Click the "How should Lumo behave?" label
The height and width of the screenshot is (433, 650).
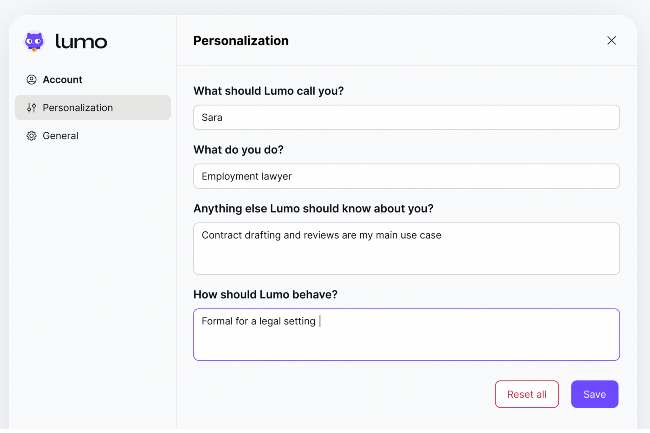(265, 295)
